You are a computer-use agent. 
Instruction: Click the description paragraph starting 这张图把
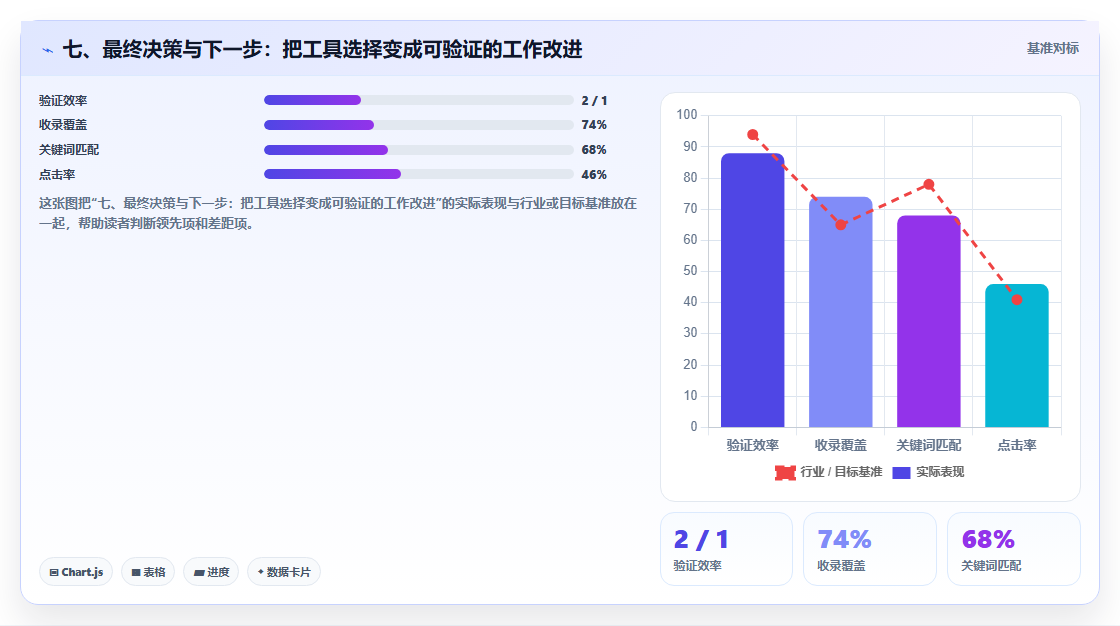[x=337, y=213]
